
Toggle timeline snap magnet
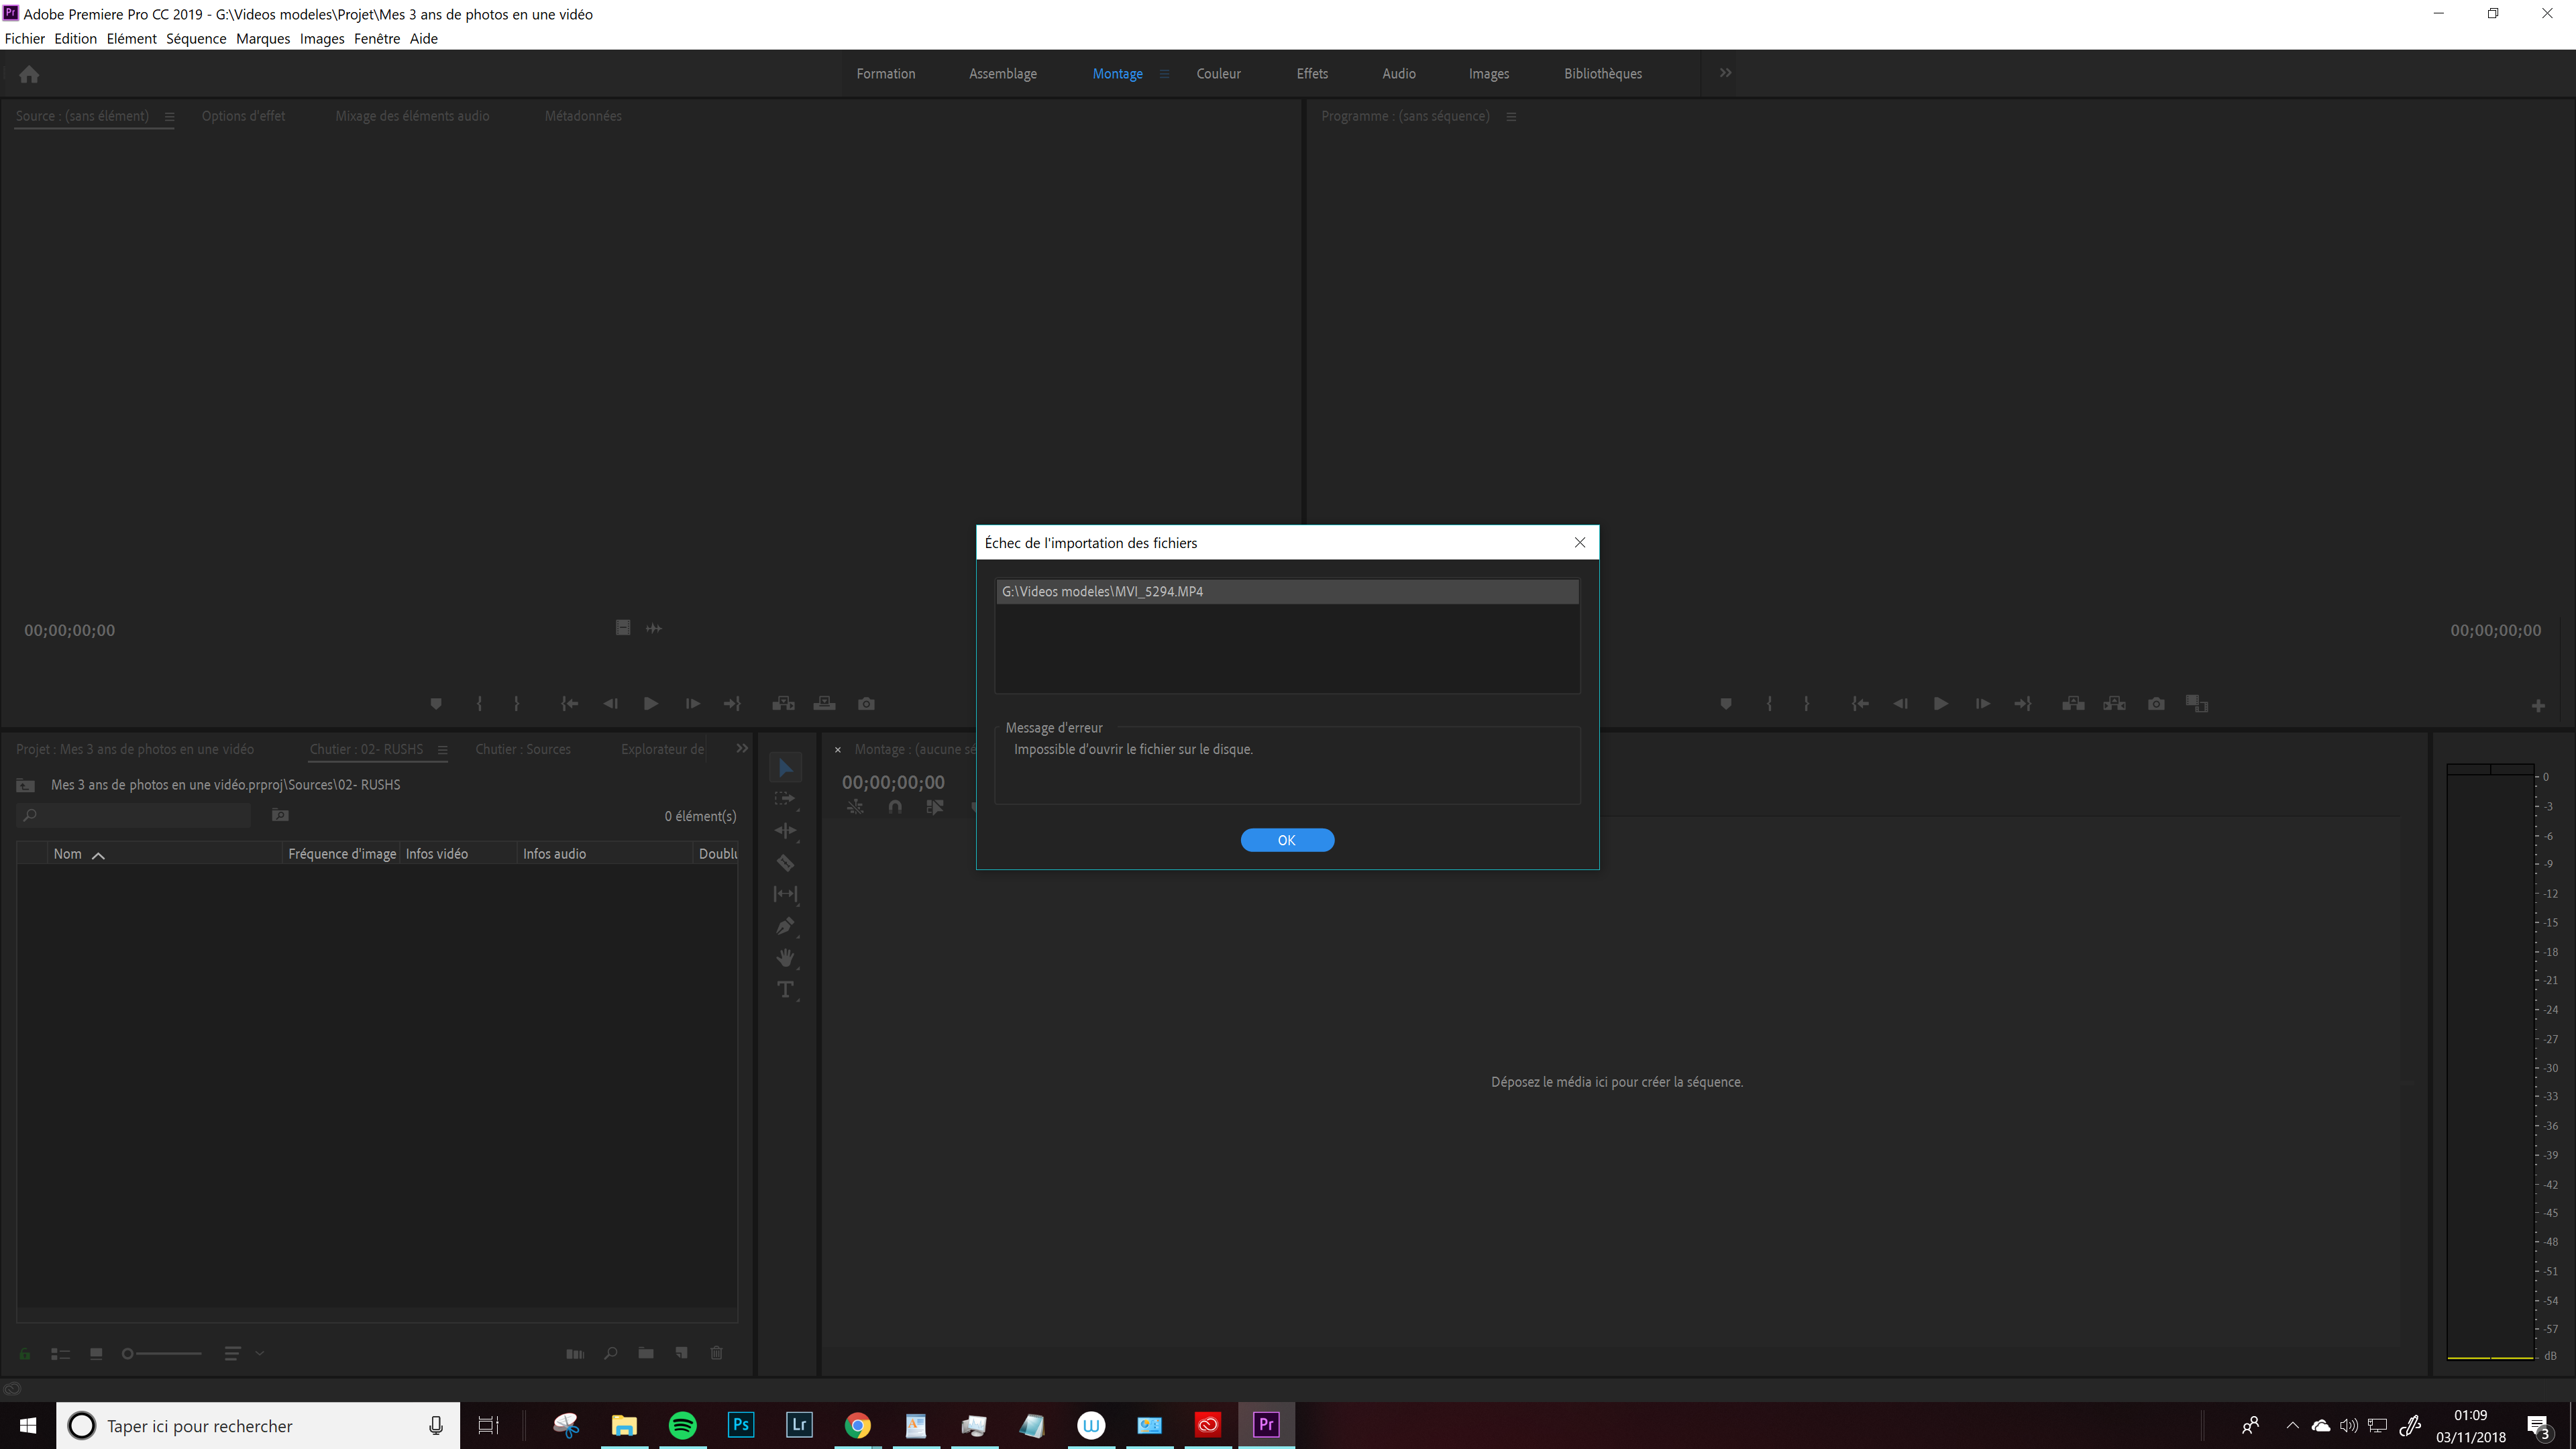coord(895,807)
